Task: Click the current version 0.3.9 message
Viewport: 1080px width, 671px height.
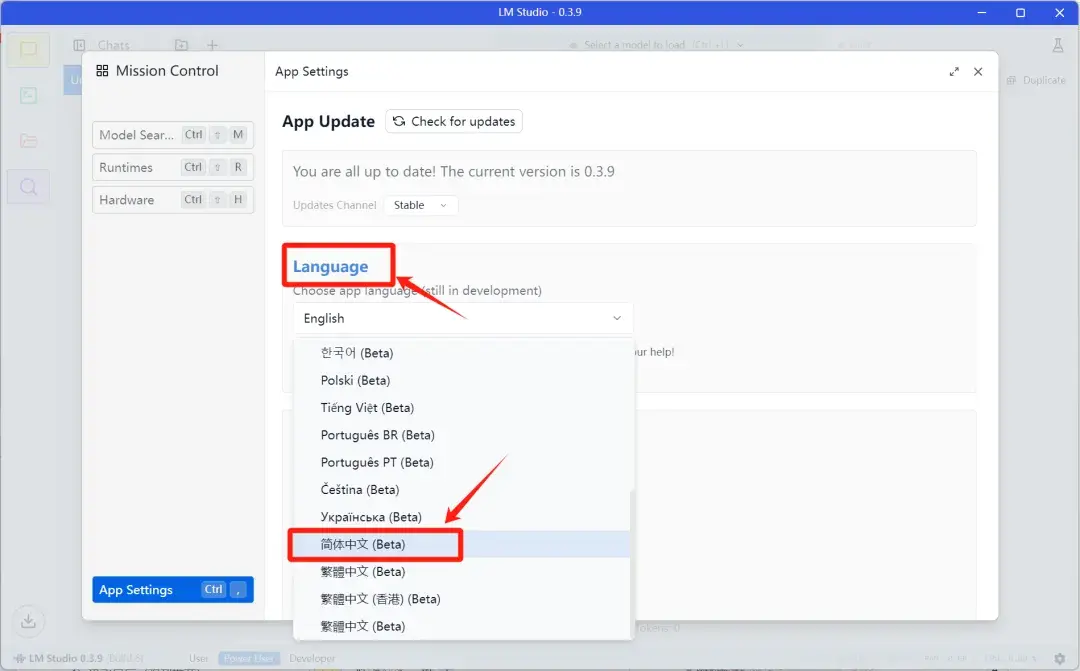Action: pyautogui.click(x=453, y=172)
